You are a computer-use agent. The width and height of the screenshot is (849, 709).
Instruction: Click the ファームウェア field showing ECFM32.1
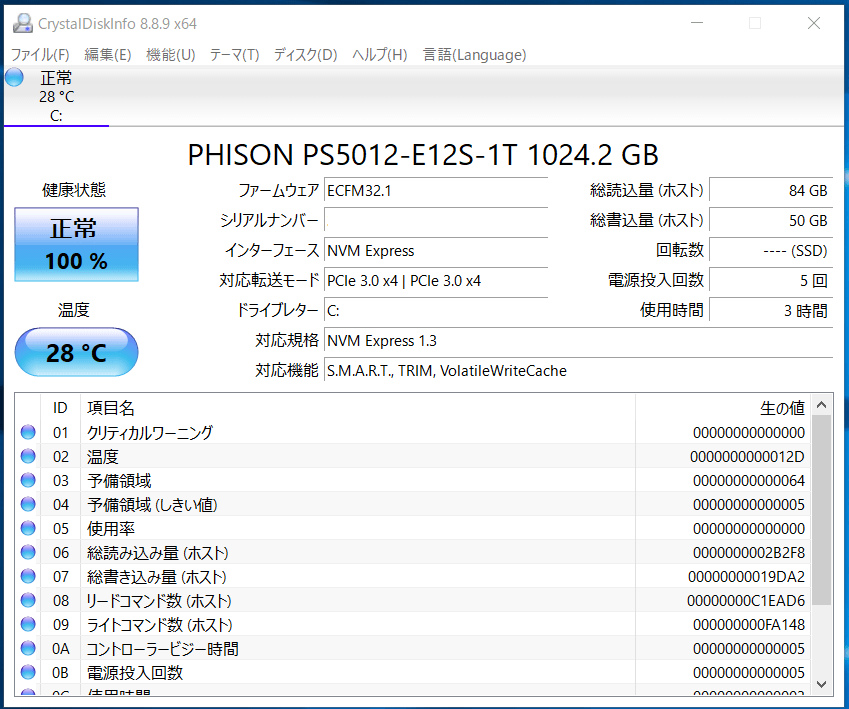click(436, 191)
